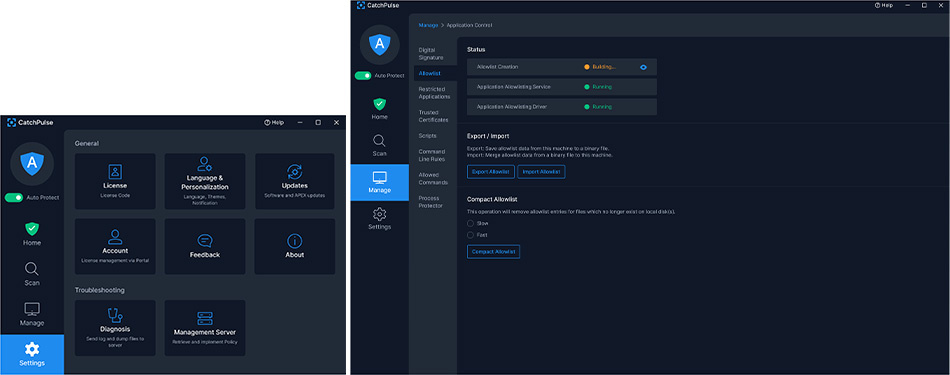The width and height of the screenshot is (950, 375).
Task: Click Import Allowlist button
Action: coord(541,171)
